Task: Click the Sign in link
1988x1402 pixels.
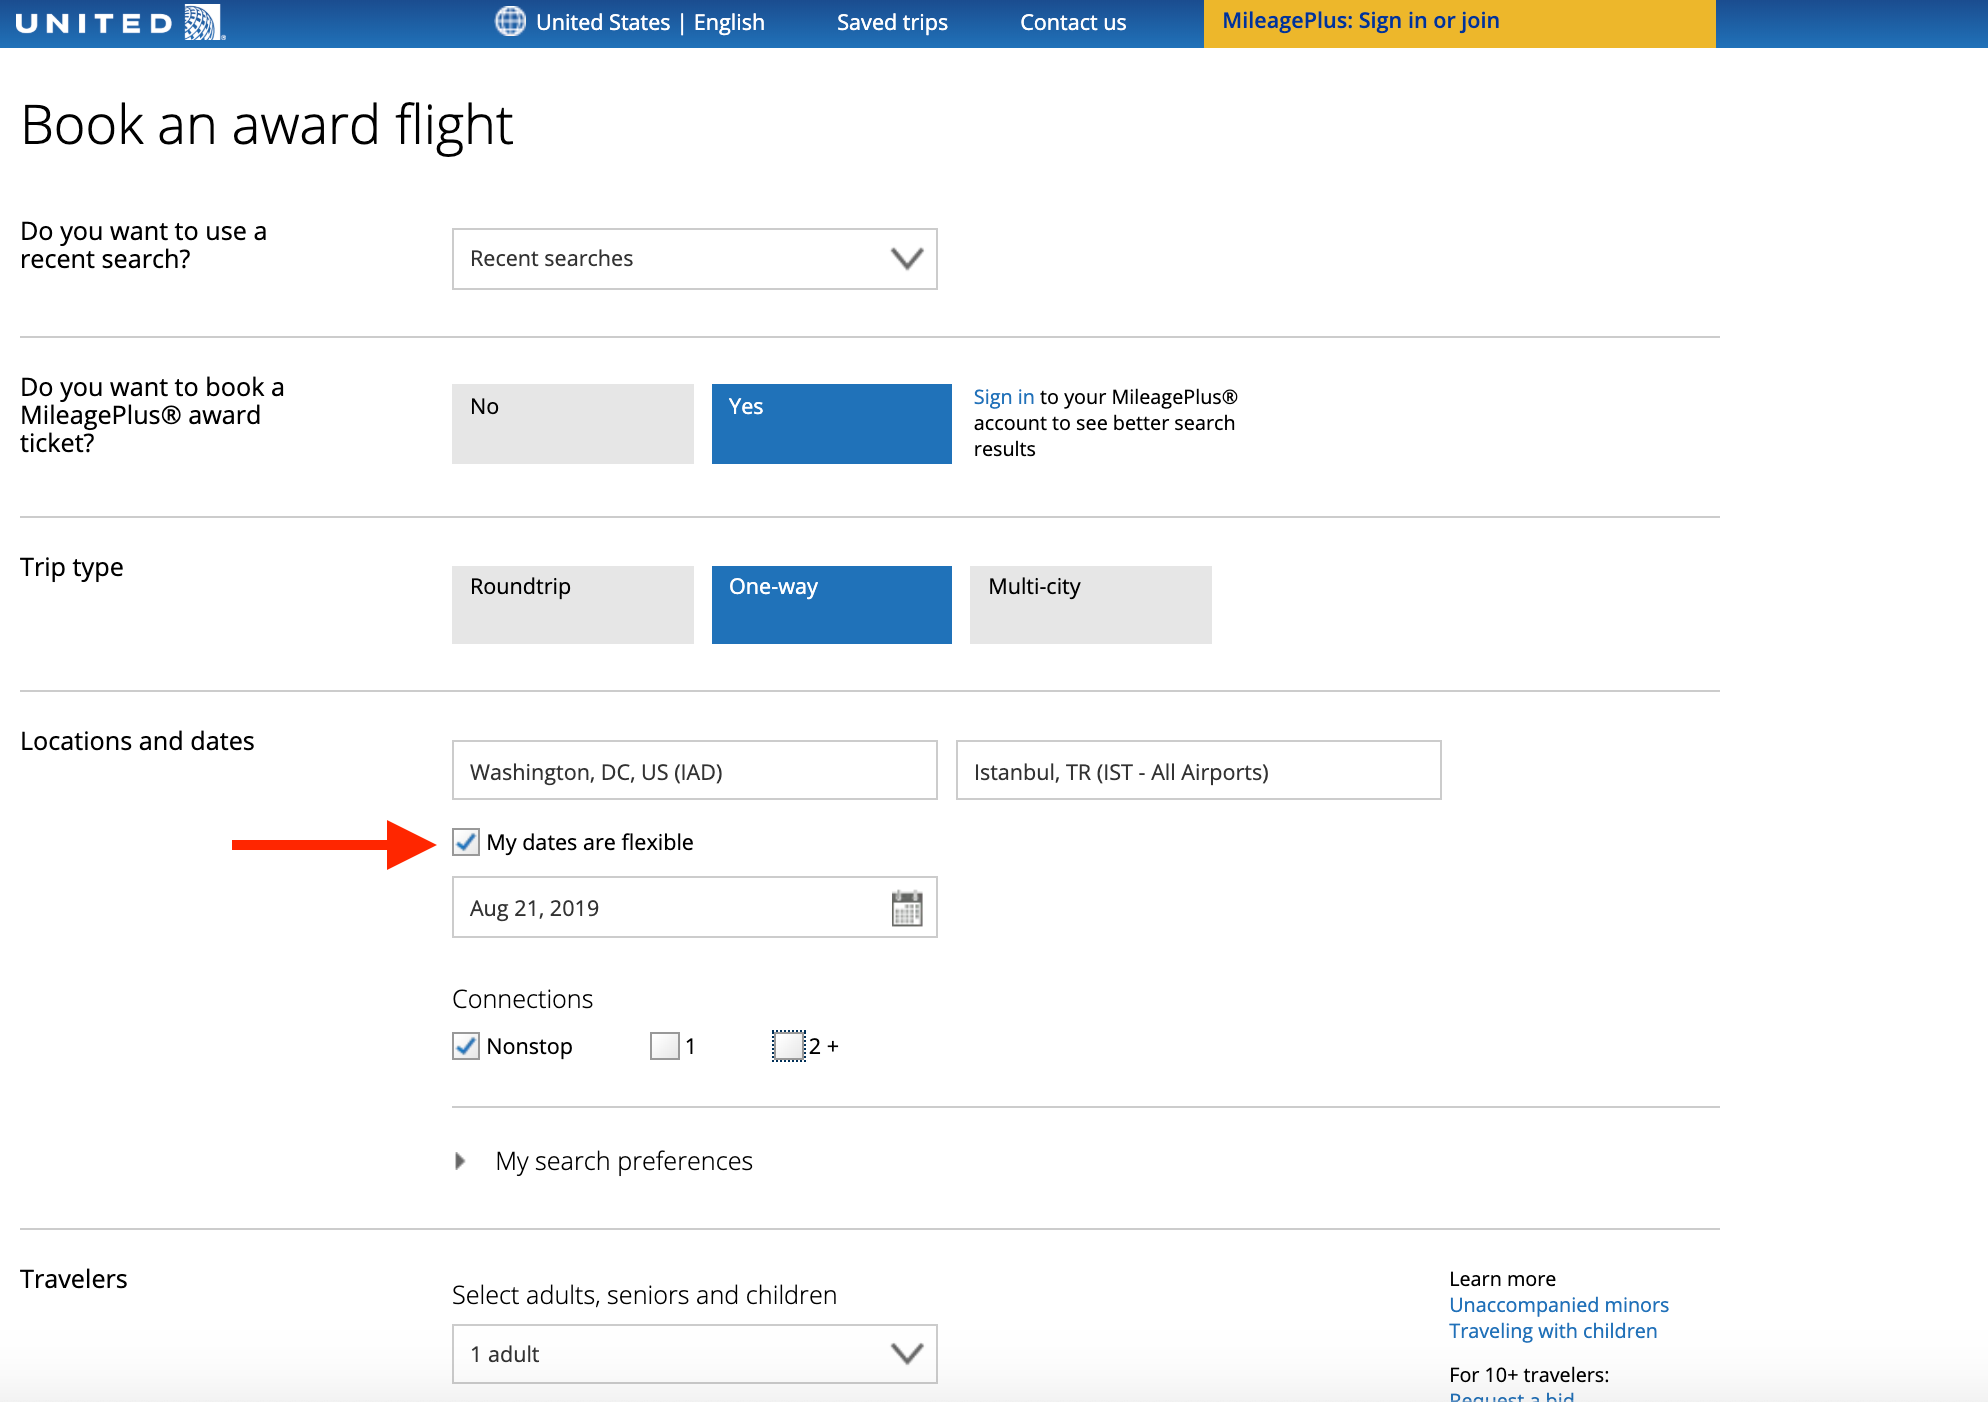Action: coord(1003,397)
